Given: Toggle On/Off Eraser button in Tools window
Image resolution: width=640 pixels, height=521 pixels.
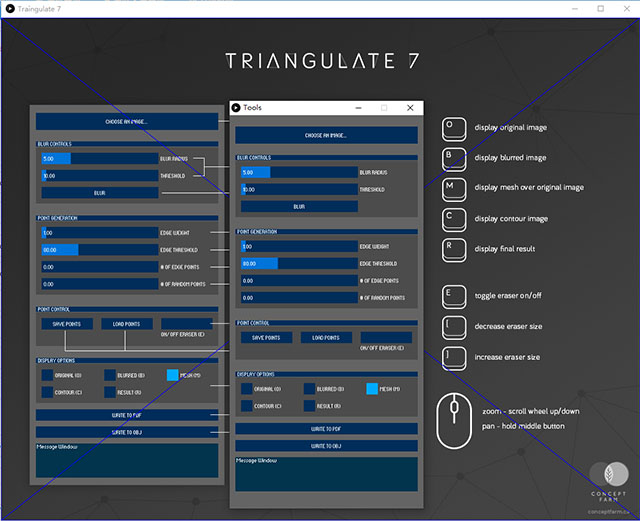Looking at the screenshot, I should (x=386, y=338).
